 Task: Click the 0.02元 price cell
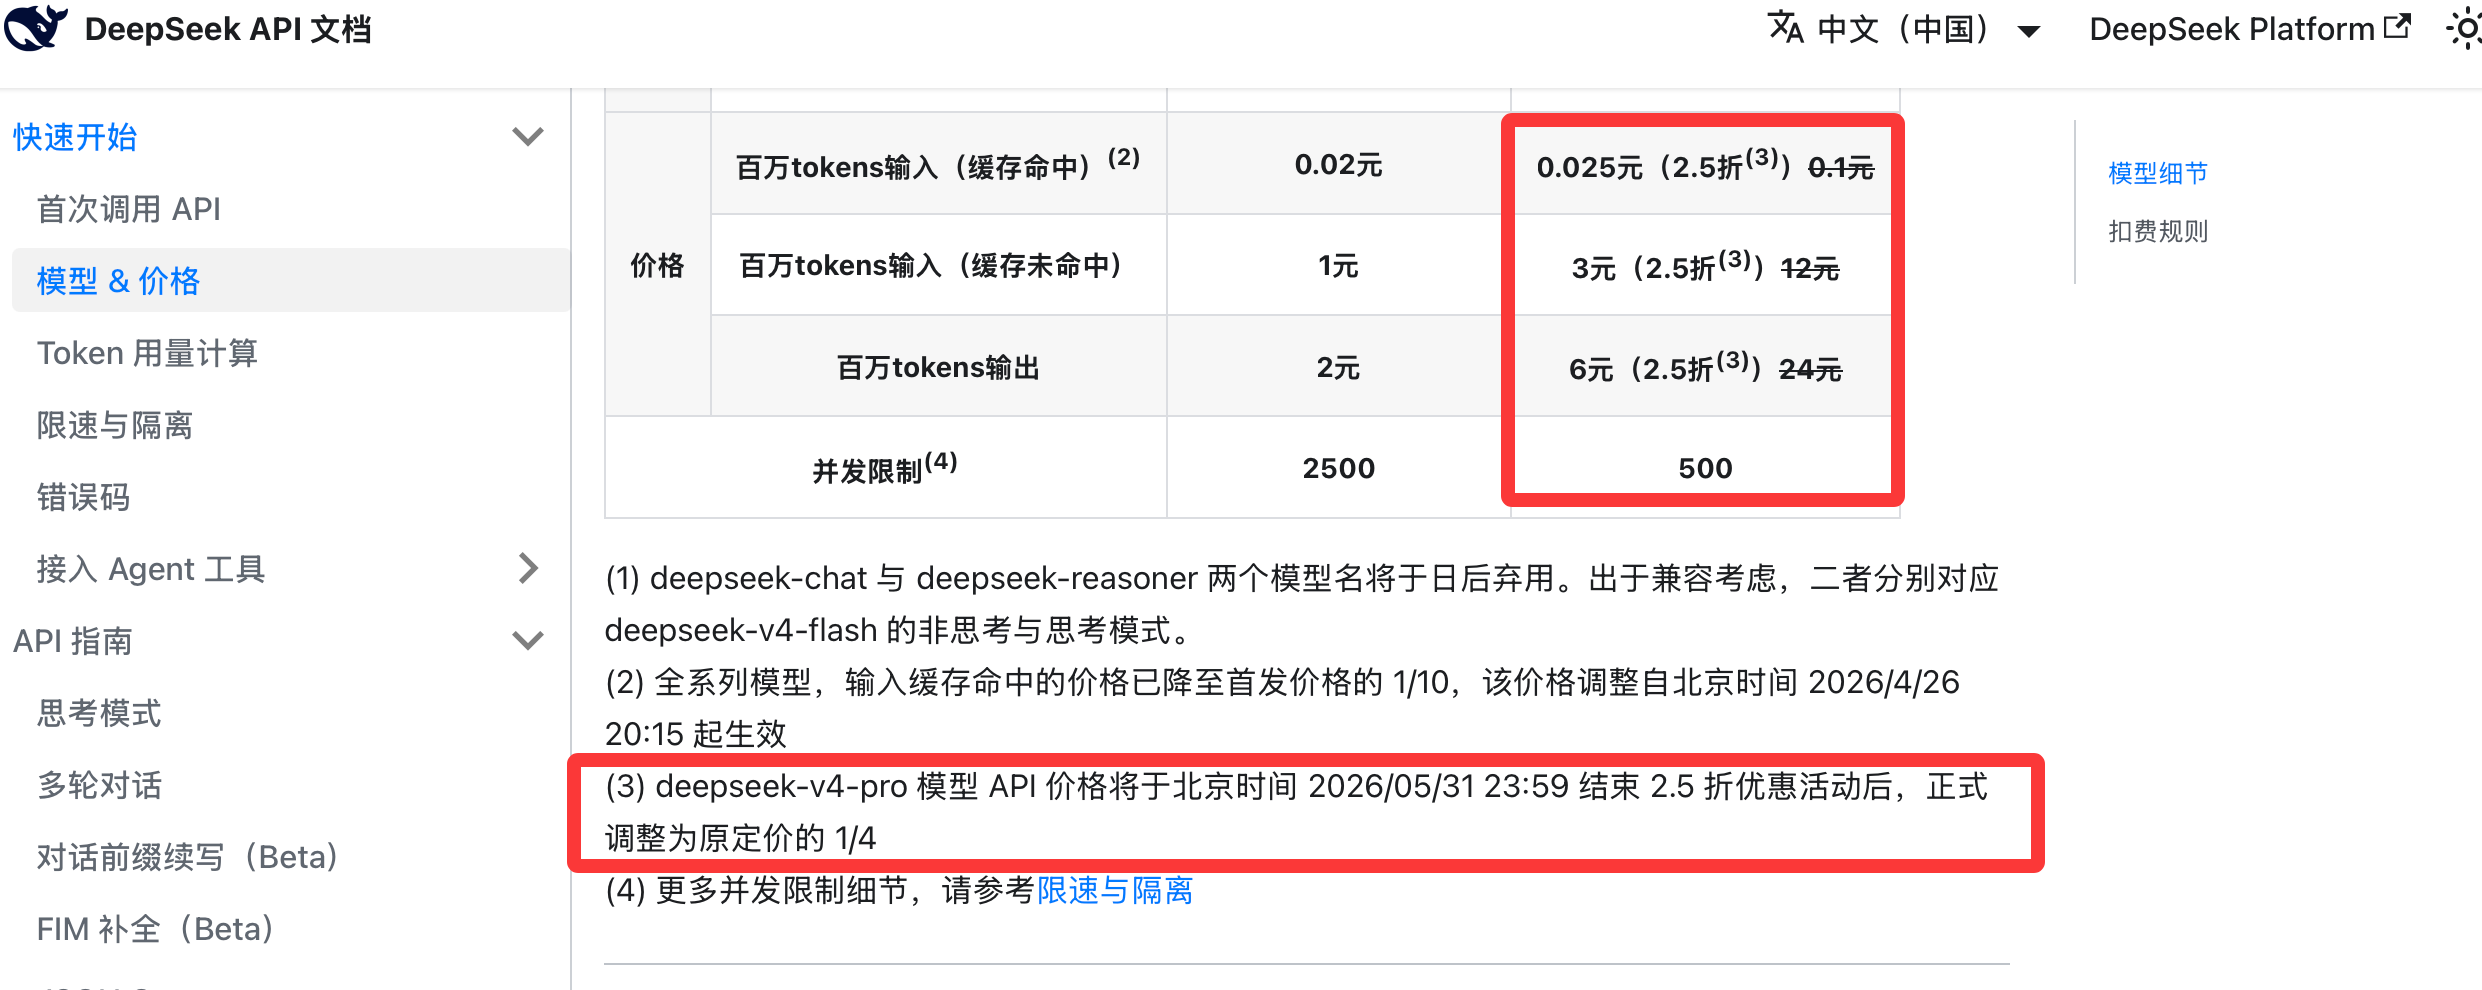[x=1338, y=164]
